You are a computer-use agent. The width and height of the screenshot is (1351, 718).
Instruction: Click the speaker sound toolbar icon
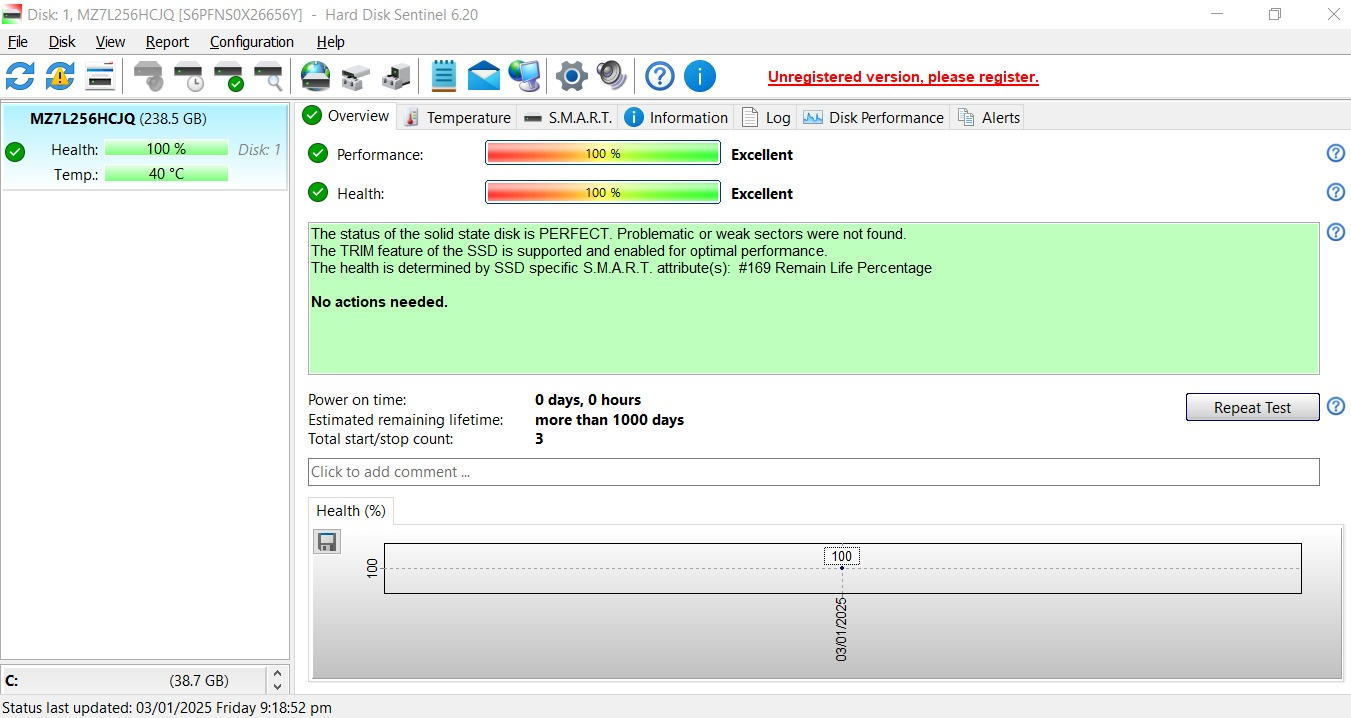611,76
